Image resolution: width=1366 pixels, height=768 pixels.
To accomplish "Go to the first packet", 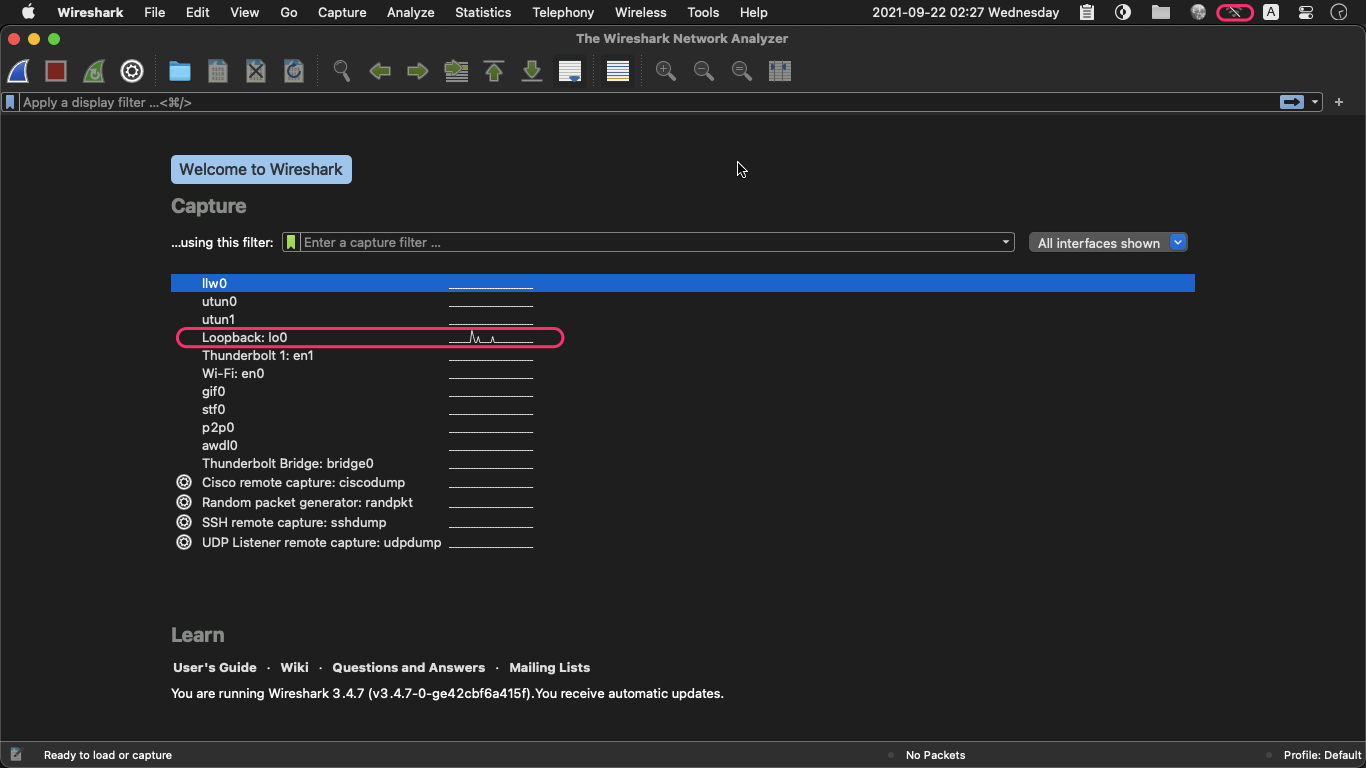I will pos(494,71).
